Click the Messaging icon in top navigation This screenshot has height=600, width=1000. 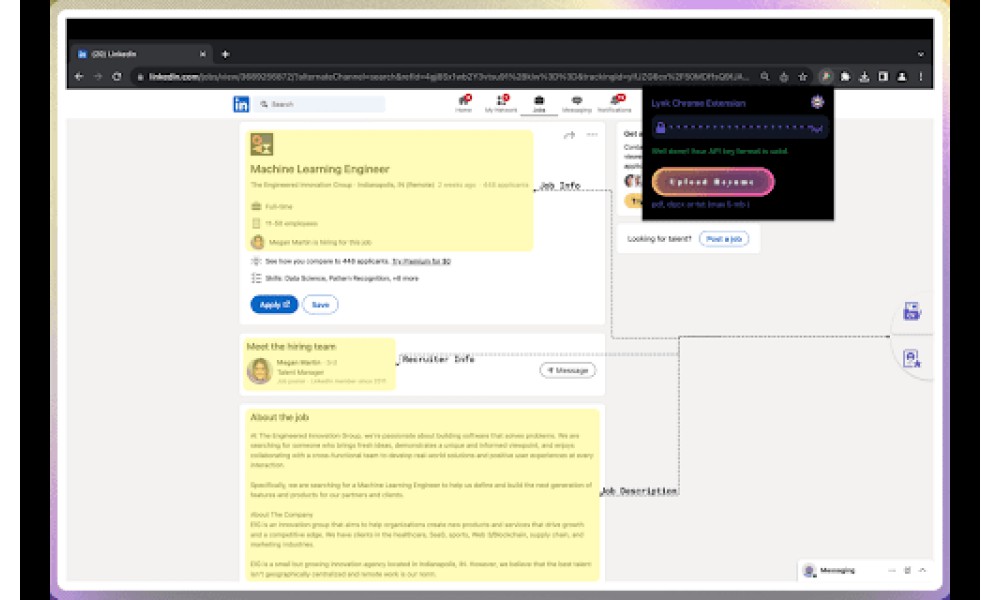(577, 103)
